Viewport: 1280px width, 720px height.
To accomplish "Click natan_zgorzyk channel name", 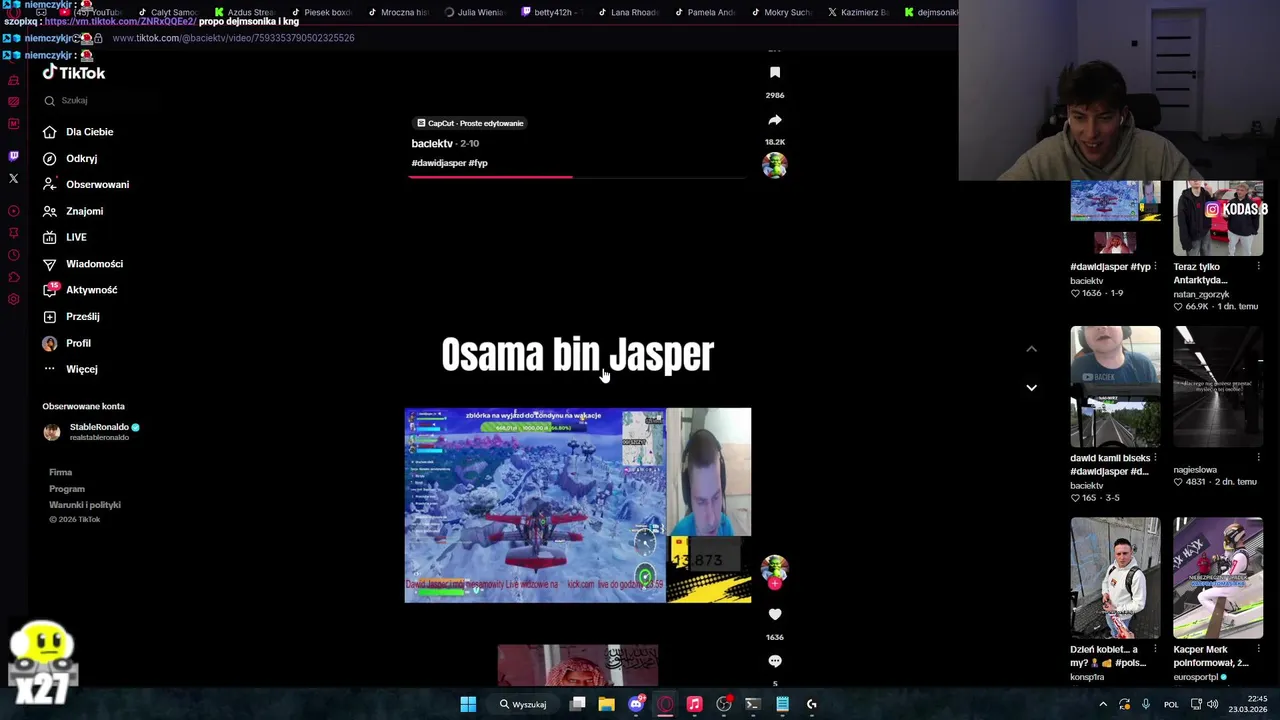I will coord(1201,294).
